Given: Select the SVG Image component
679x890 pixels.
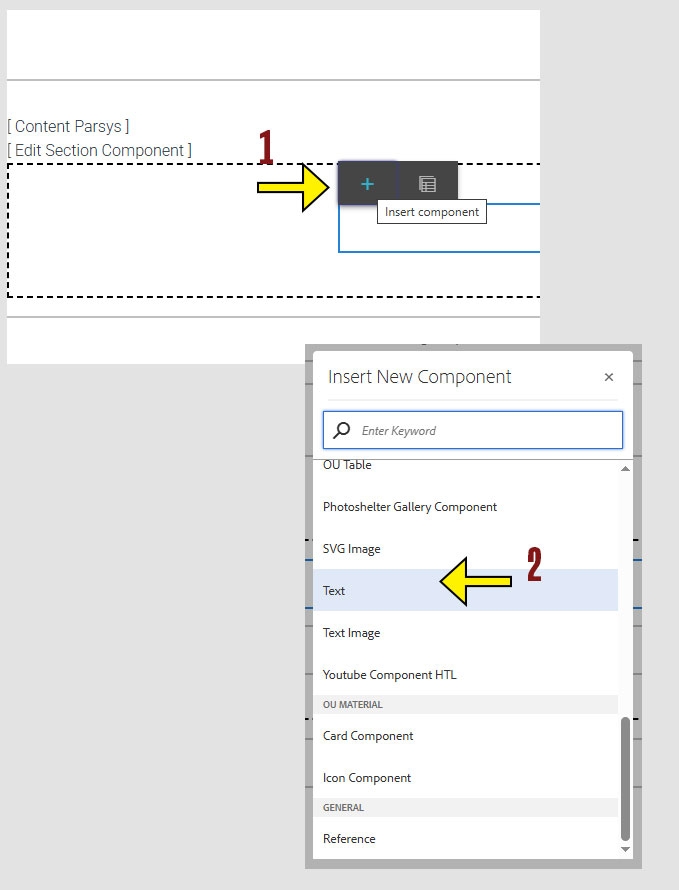Looking at the screenshot, I should pyautogui.click(x=465, y=548).
